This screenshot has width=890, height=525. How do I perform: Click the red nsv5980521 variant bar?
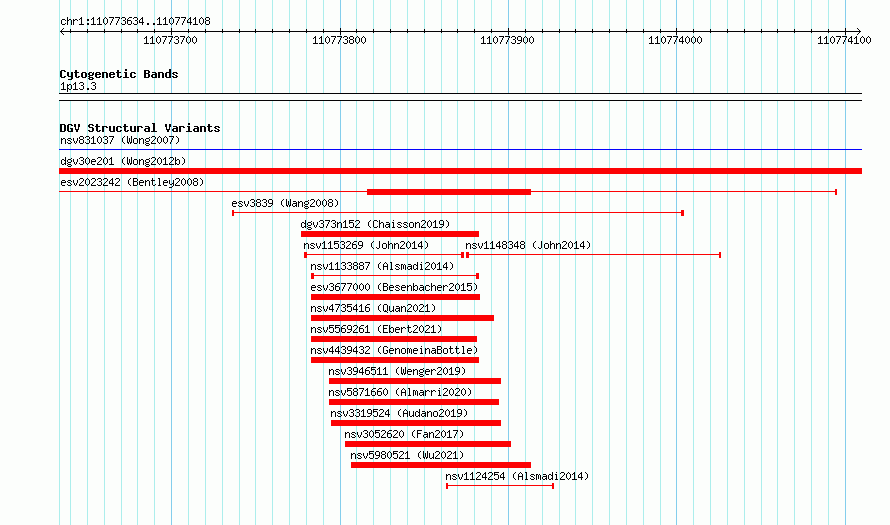tap(441, 465)
